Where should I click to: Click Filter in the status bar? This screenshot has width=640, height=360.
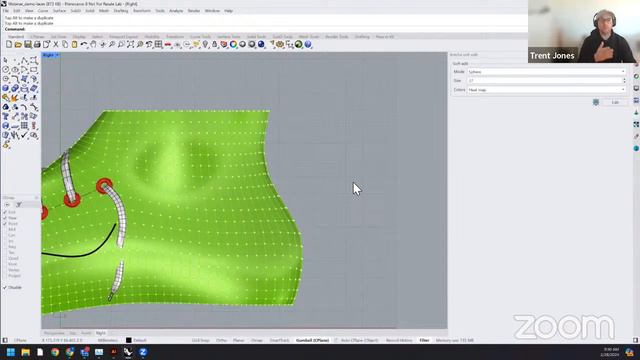(424, 340)
